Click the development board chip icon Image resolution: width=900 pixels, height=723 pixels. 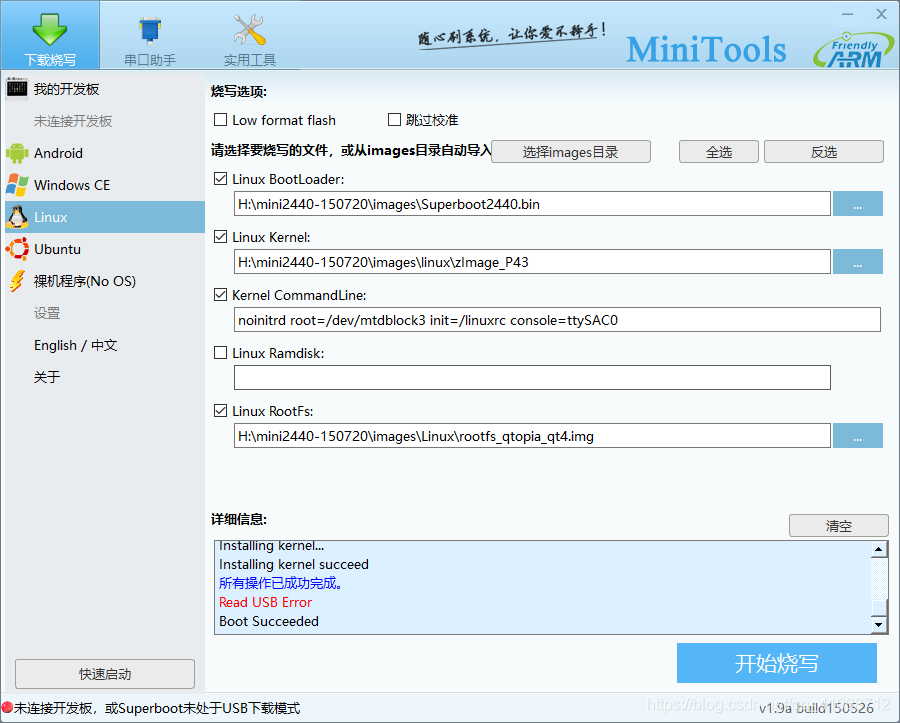17,88
